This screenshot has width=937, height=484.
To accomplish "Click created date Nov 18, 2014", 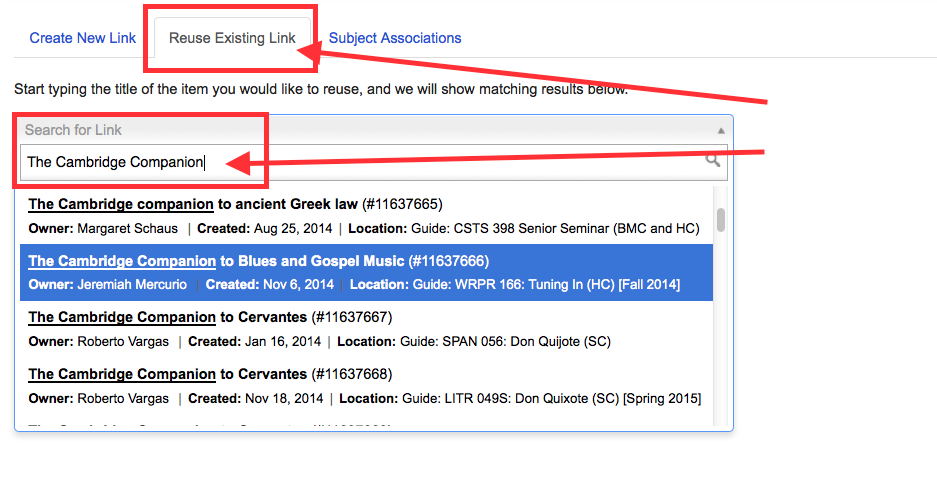I will pos(283,399).
